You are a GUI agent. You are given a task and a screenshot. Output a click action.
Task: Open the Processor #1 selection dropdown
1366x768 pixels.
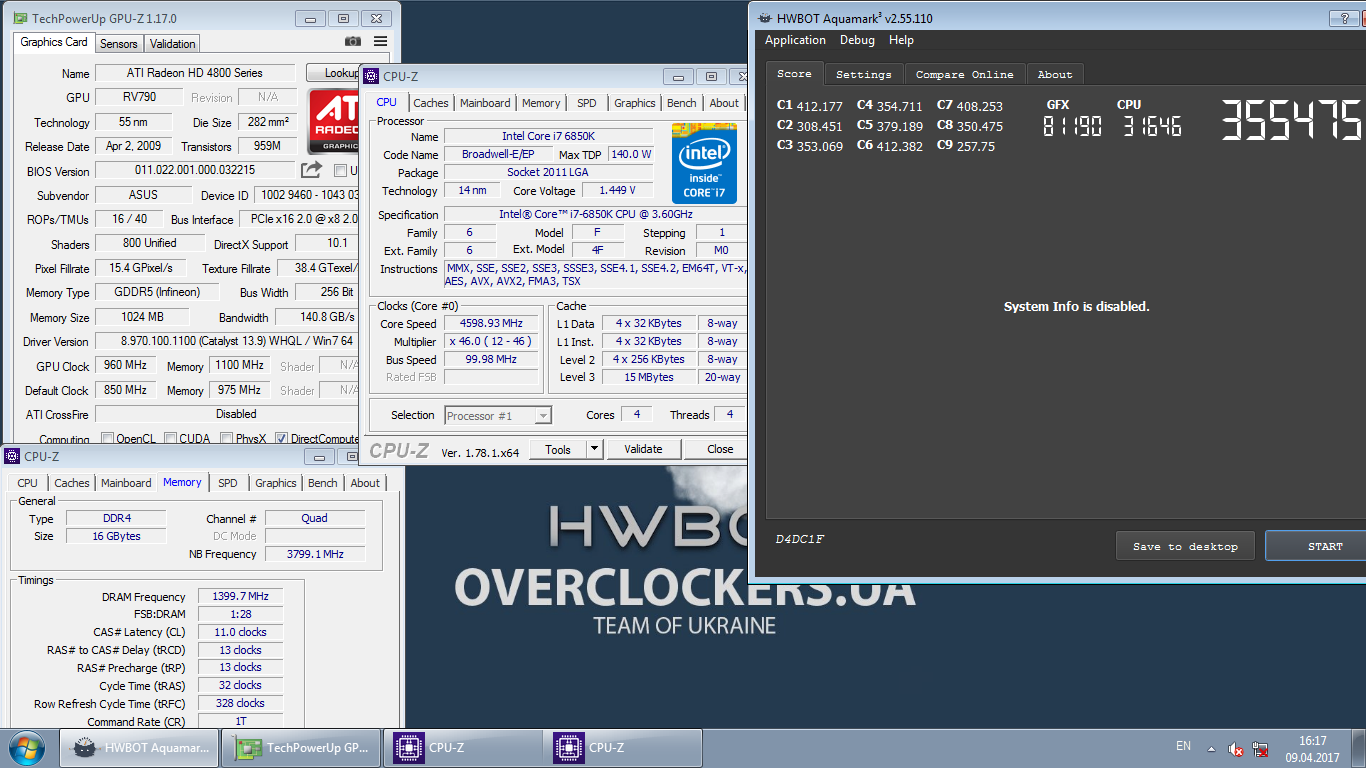coord(498,416)
